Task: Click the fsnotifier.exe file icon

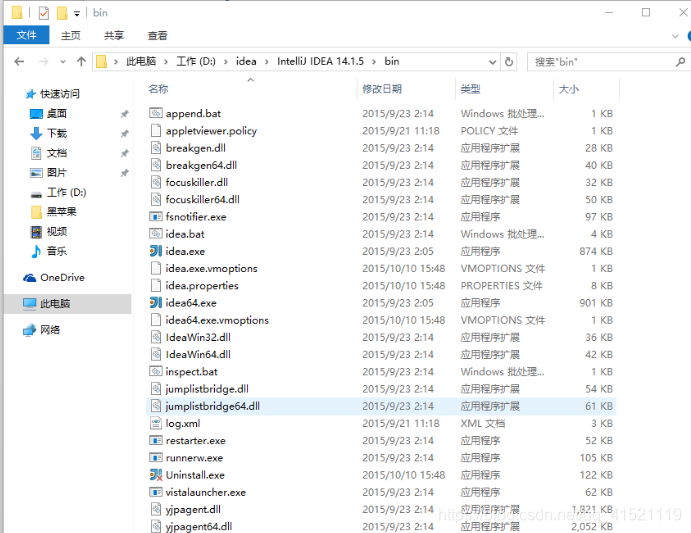Action: (x=156, y=216)
